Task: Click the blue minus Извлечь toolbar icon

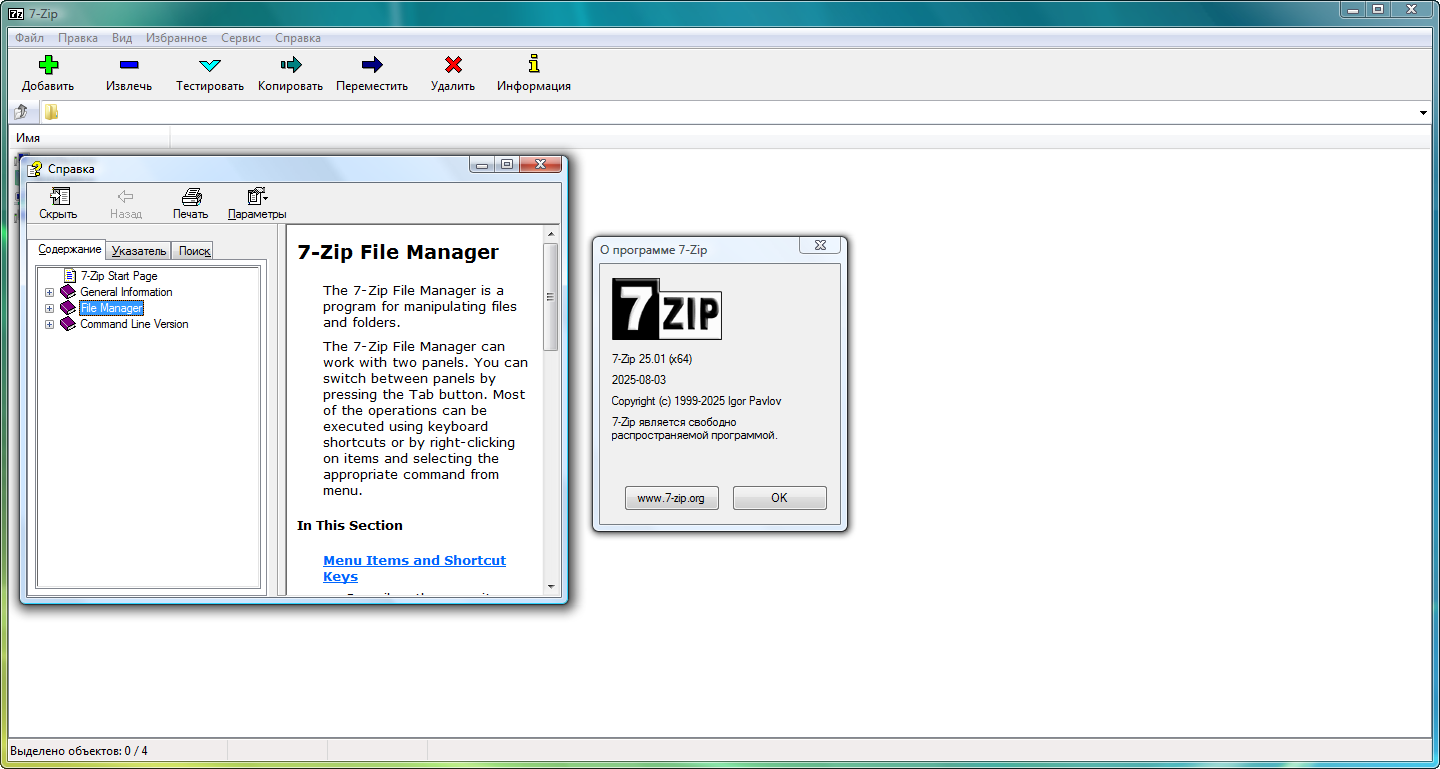Action: point(129,65)
